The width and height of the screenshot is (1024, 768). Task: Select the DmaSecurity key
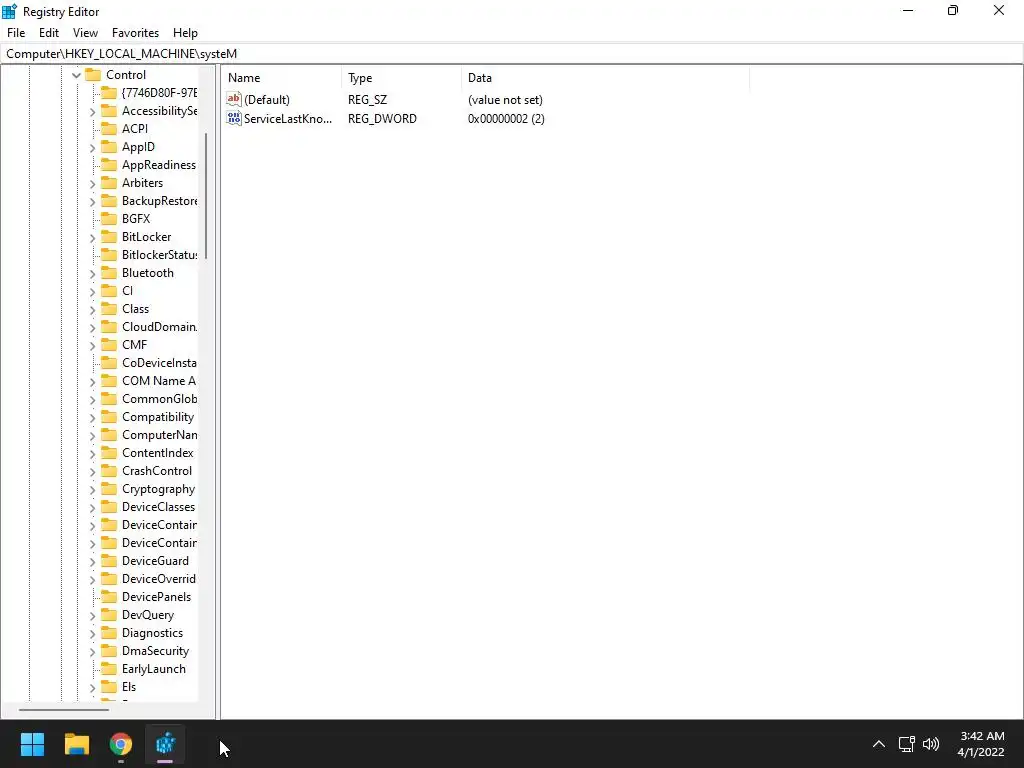pos(155,650)
